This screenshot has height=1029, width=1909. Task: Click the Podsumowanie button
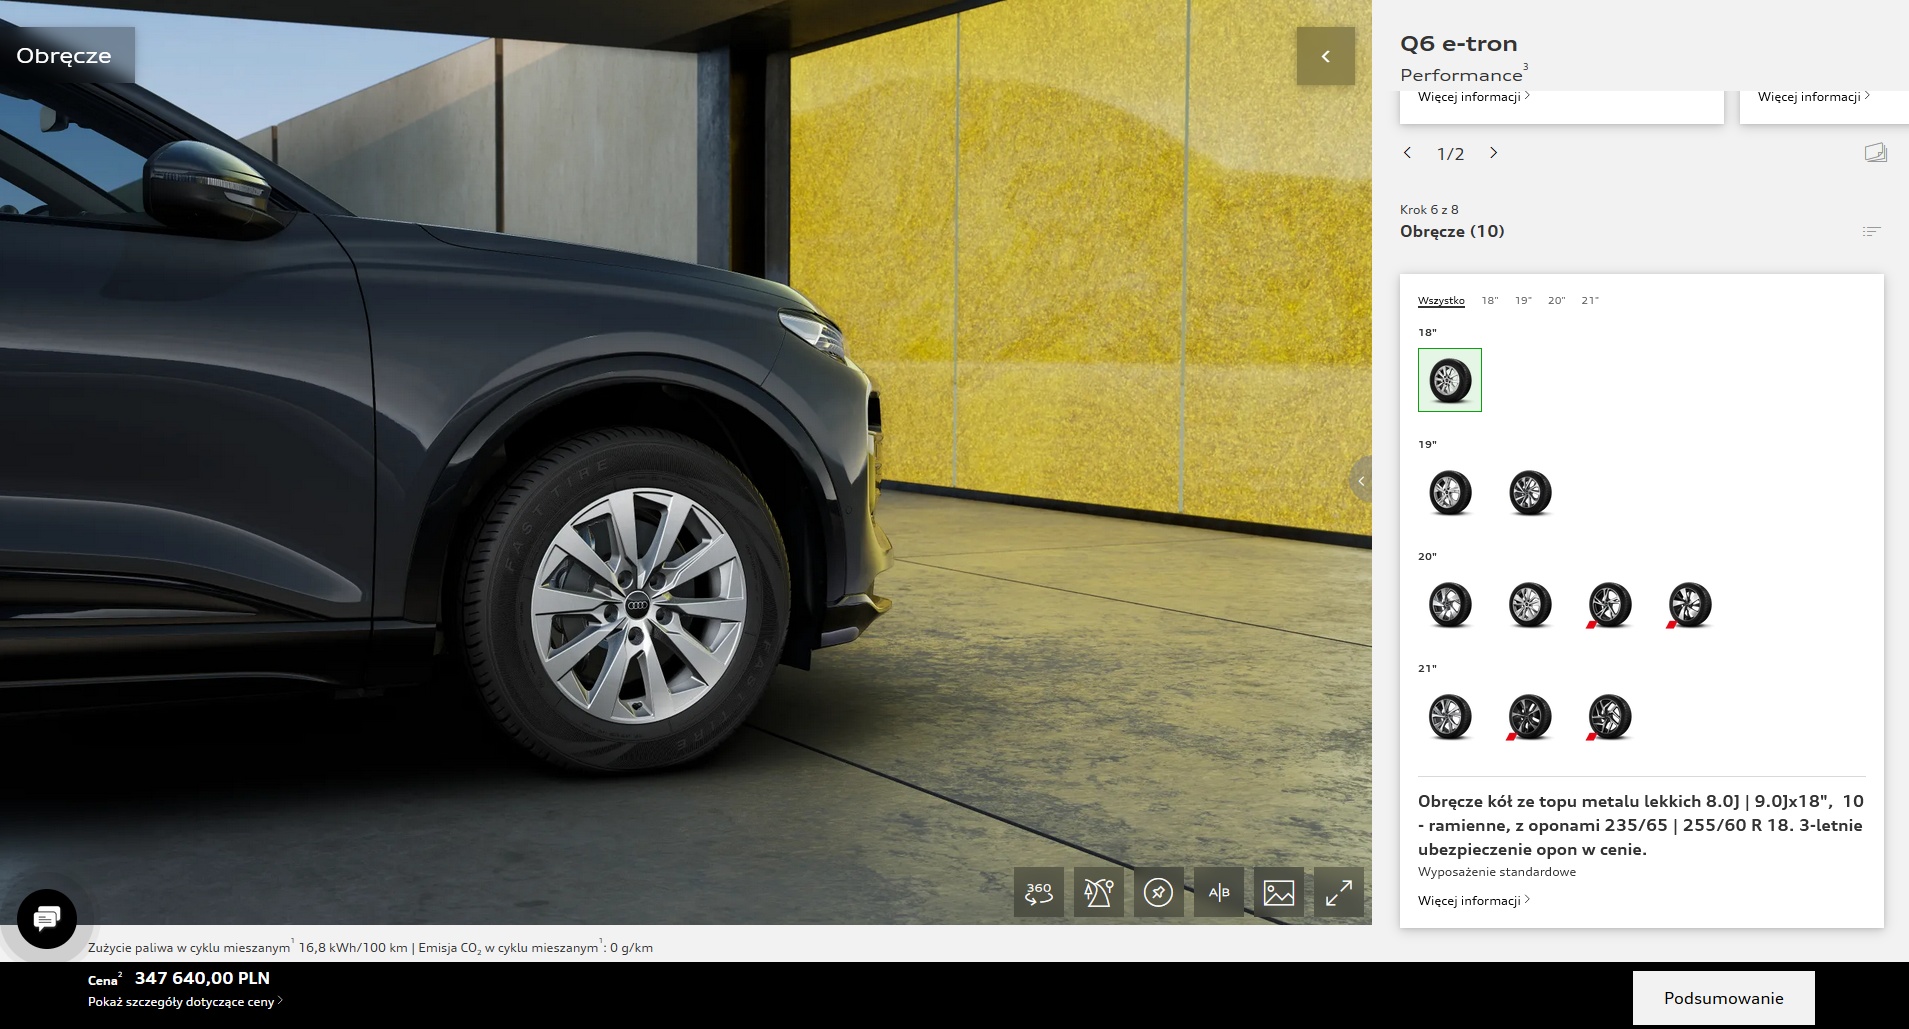[1724, 998]
